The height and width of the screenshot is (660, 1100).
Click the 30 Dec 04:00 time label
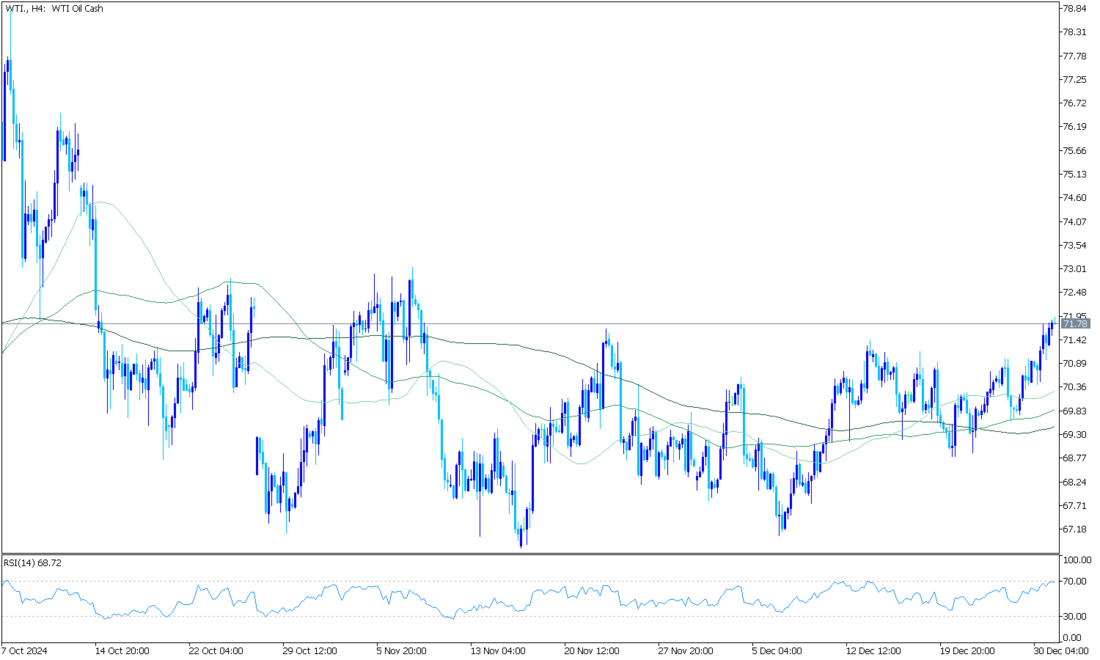(1060, 651)
